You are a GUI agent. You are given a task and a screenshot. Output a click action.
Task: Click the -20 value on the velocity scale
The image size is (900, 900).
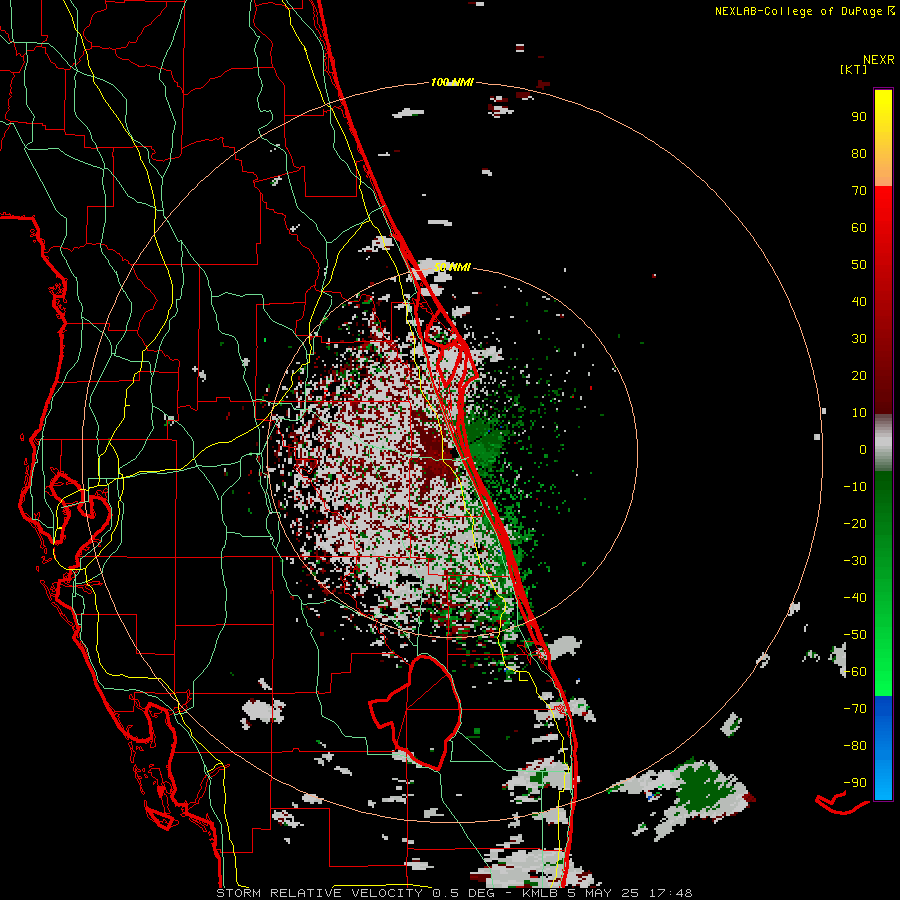(855, 523)
